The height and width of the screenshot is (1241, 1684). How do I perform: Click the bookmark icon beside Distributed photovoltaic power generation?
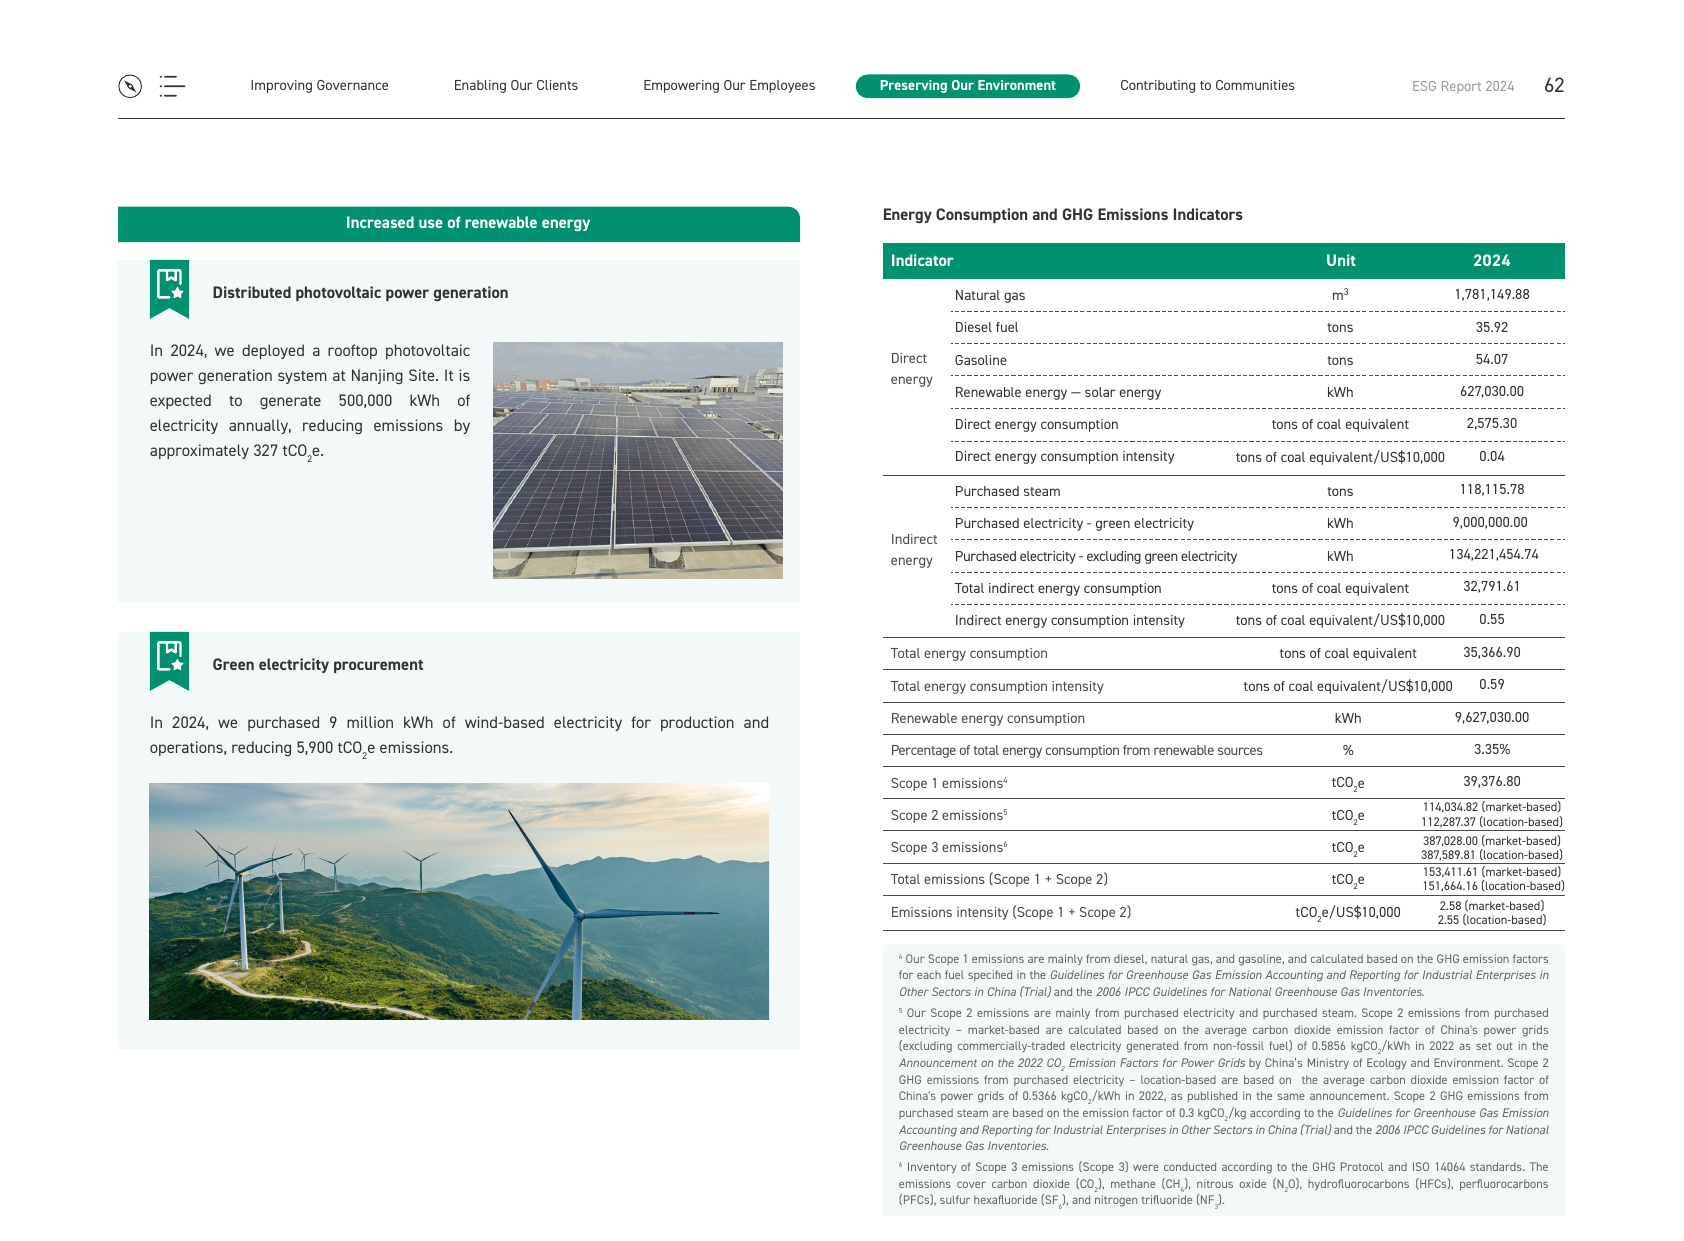coord(169,289)
